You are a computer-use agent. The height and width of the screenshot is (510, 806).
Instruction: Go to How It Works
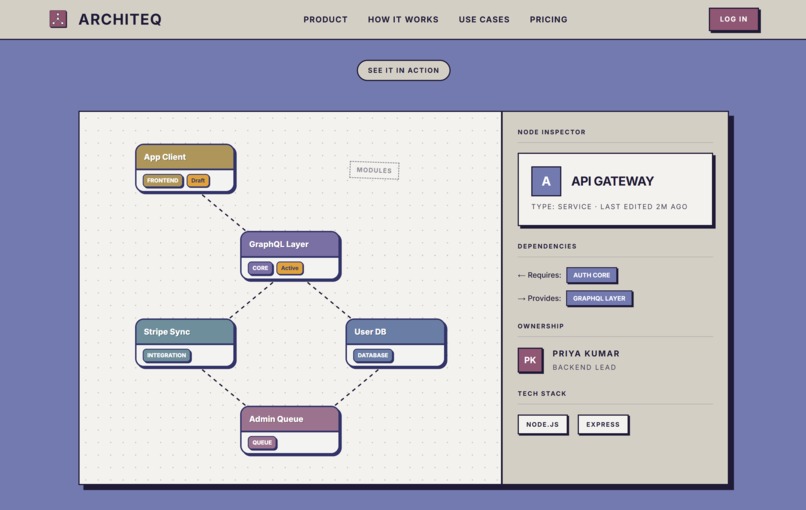(403, 20)
